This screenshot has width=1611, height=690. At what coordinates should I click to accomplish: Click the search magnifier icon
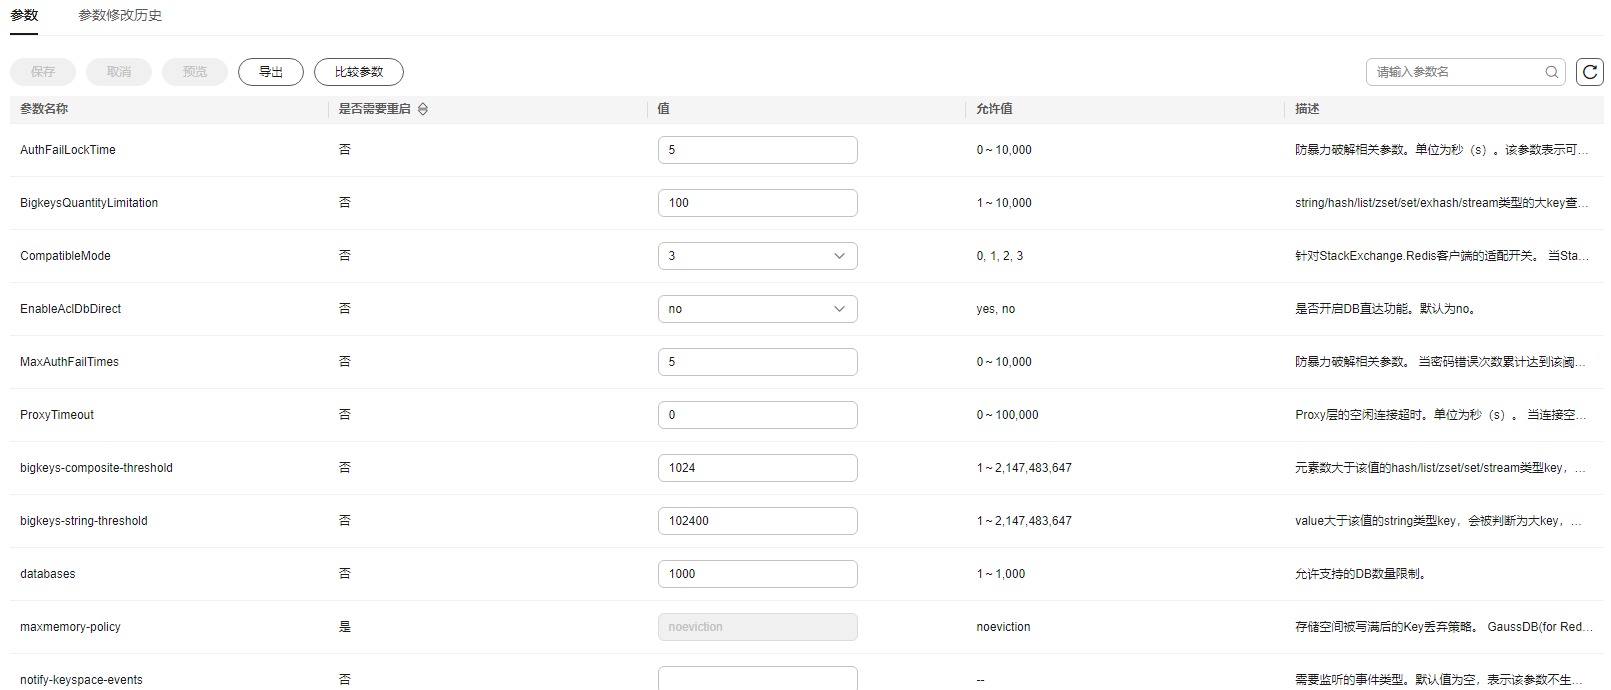[1551, 72]
